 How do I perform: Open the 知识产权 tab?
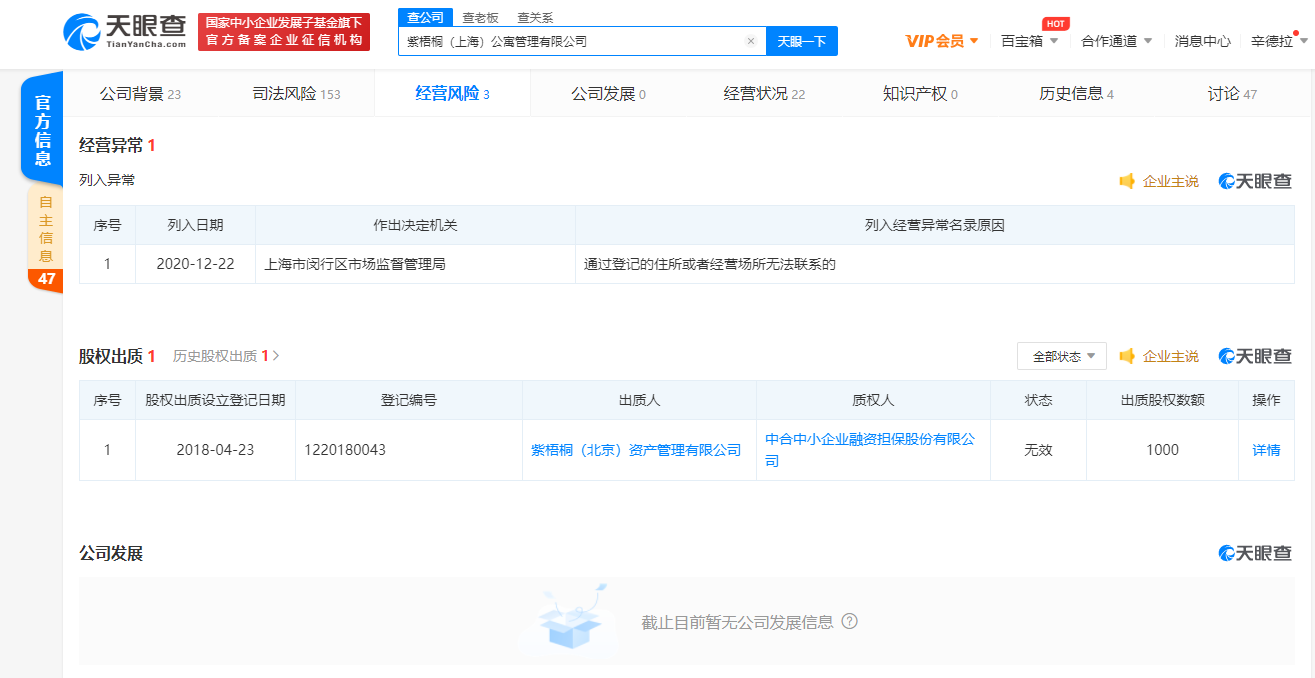click(920, 94)
